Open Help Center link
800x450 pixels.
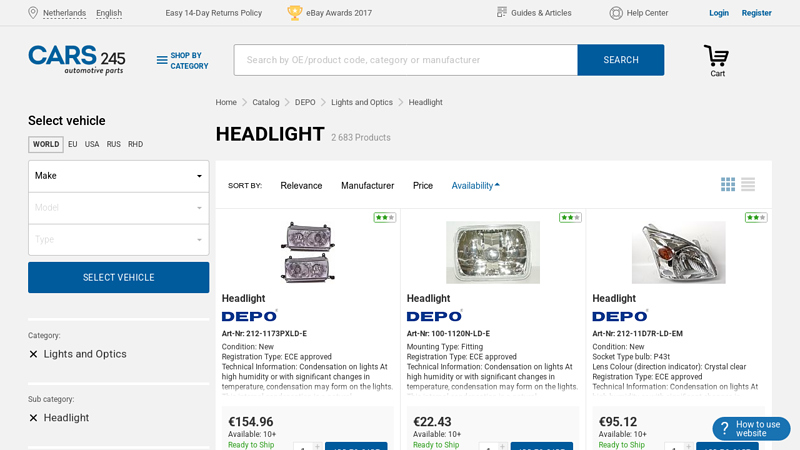pyautogui.click(x=647, y=13)
